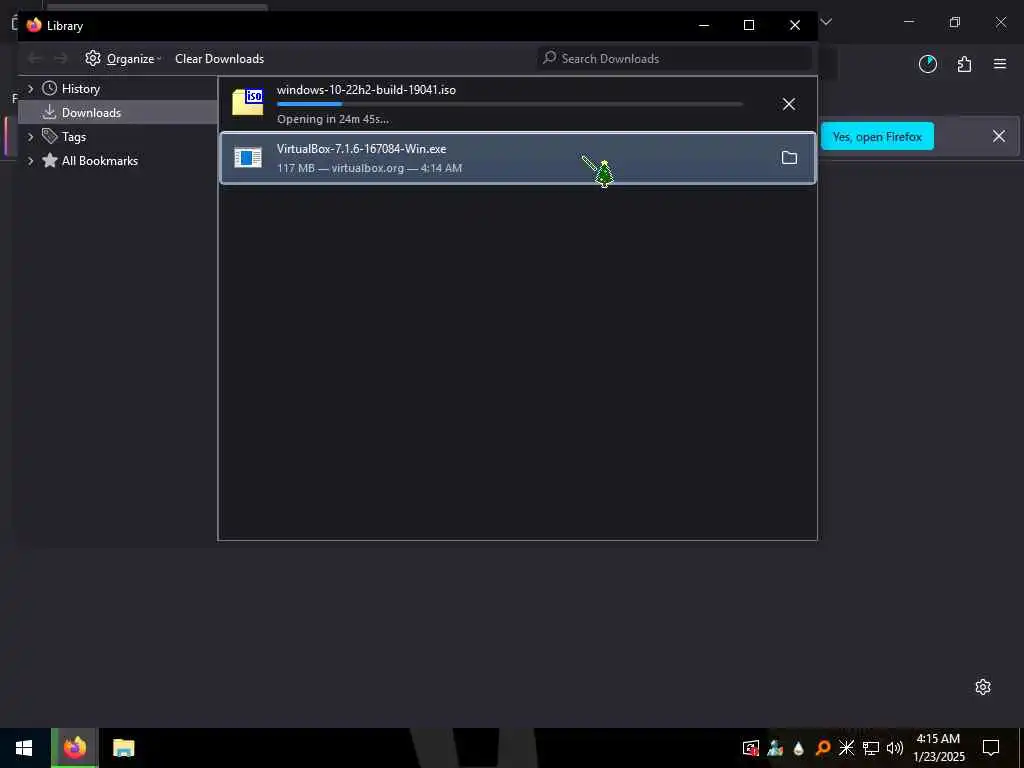Select Tags in the sidebar
Viewport: 1024px width, 768px height.
(x=74, y=136)
